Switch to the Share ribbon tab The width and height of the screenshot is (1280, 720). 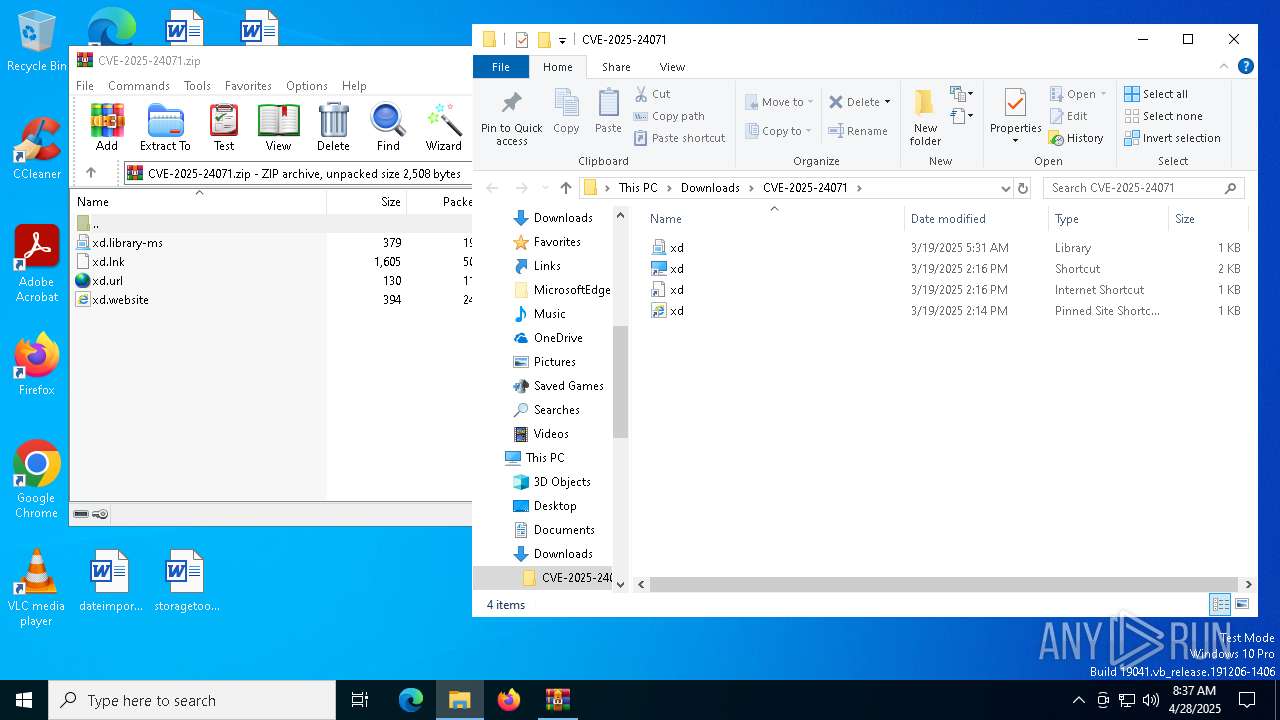tap(616, 67)
